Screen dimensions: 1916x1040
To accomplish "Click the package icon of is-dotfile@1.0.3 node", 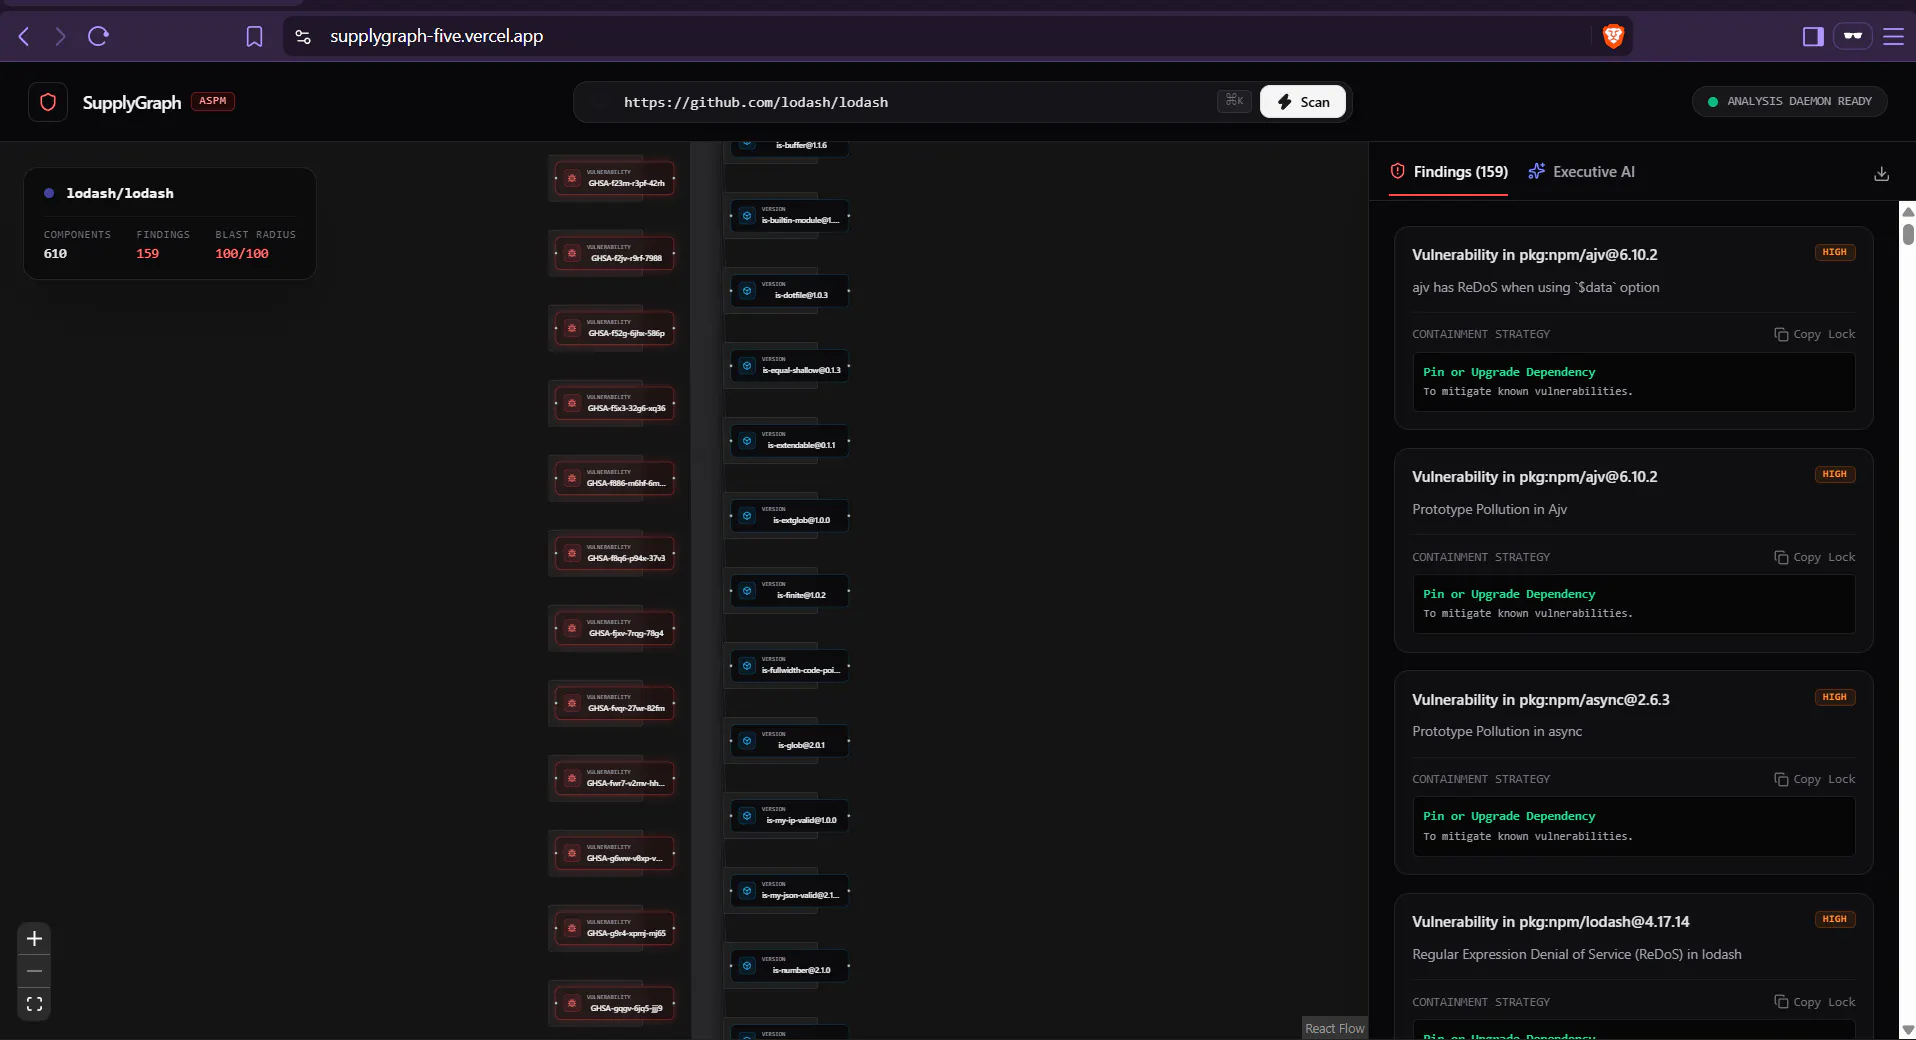I will click(747, 291).
